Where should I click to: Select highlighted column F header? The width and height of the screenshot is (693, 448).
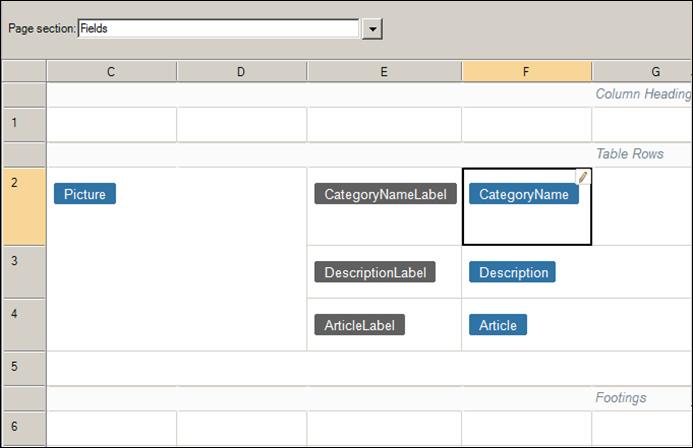coord(526,72)
